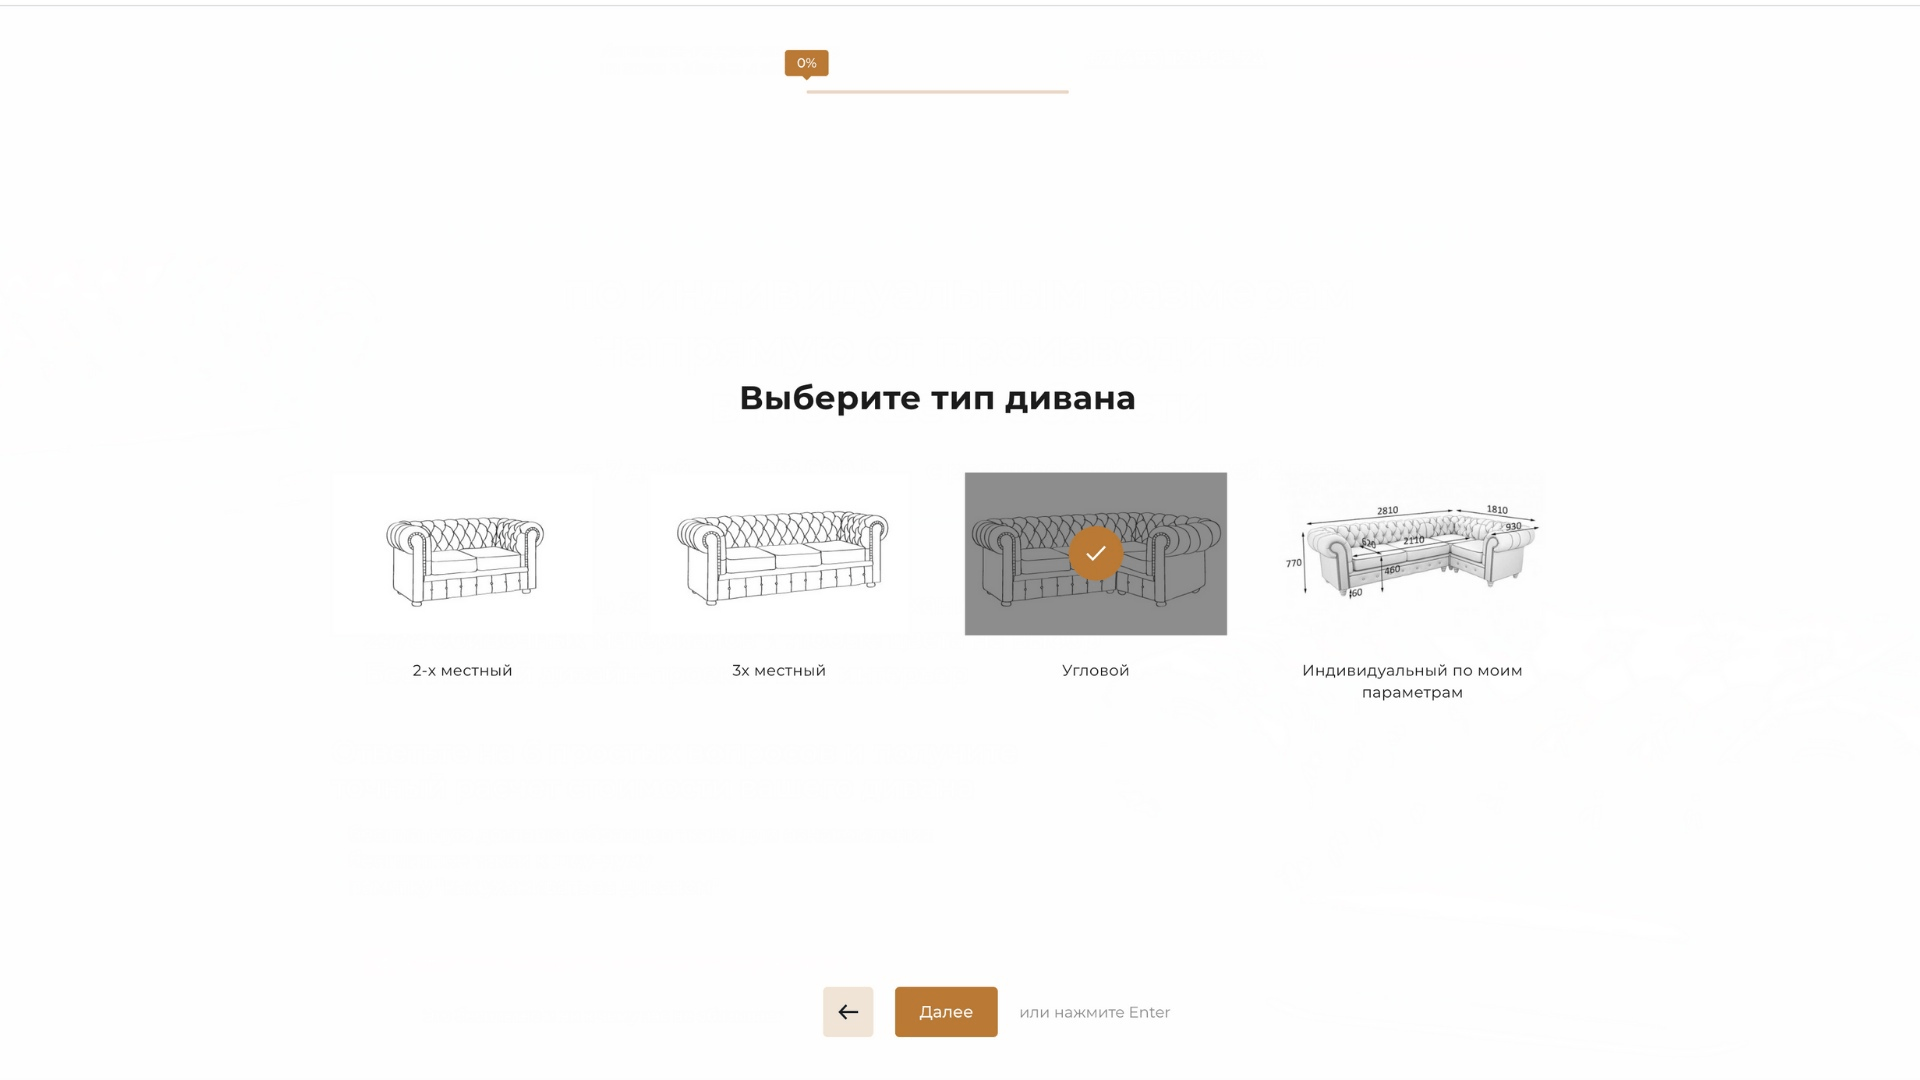Click the quiz progress bar

937,91
